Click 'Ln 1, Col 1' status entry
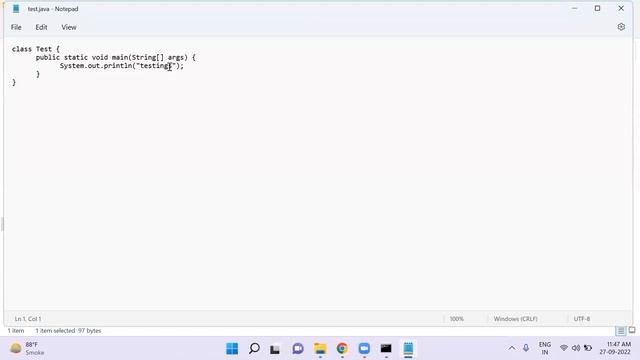Image resolution: width=640 pixels, height=360 pixels. (28, 319)
